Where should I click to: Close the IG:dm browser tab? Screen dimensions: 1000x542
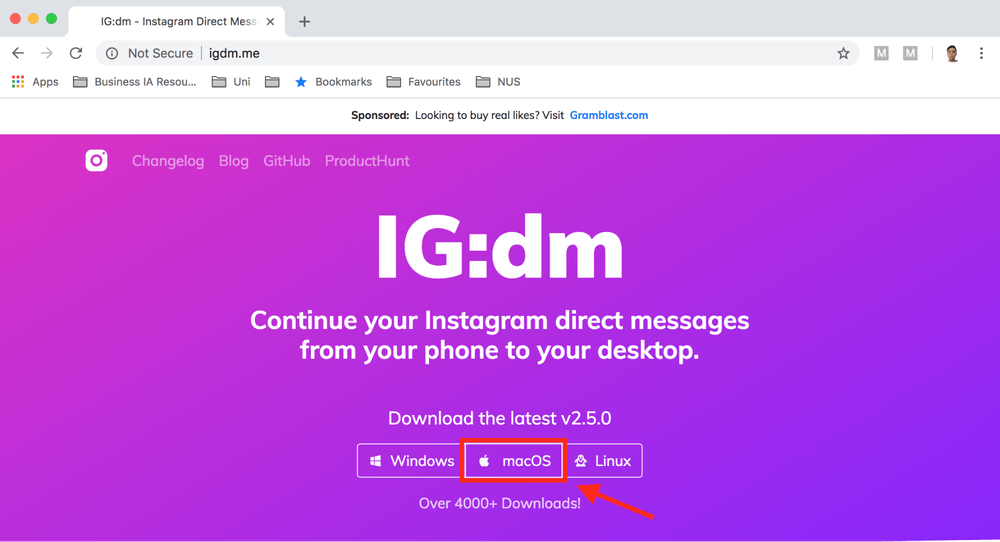coord(270,21)
